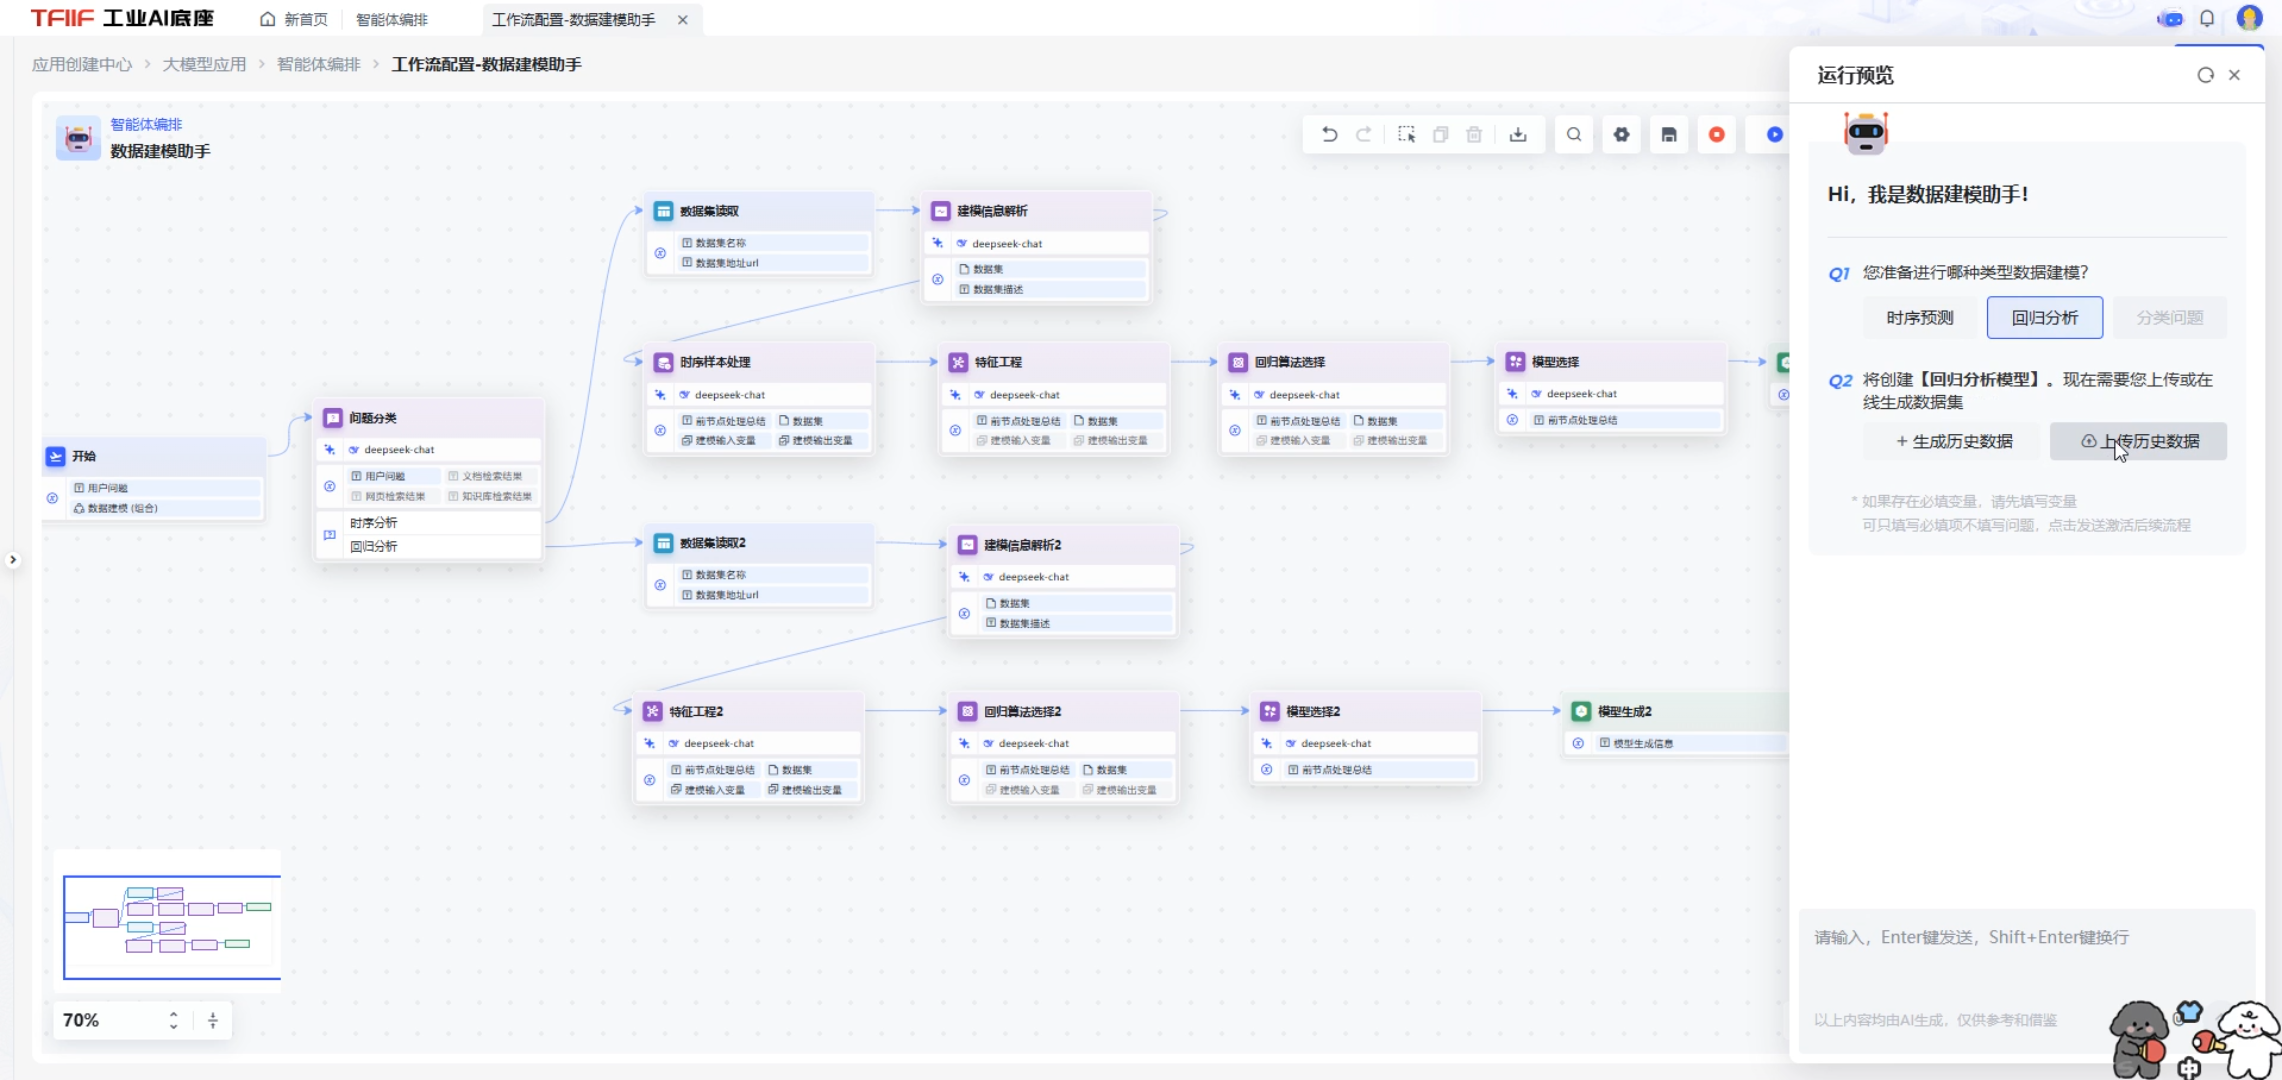Activate the box selection tool
The width and height of the screenshot is (2282, 1080).
point(1406,135)
